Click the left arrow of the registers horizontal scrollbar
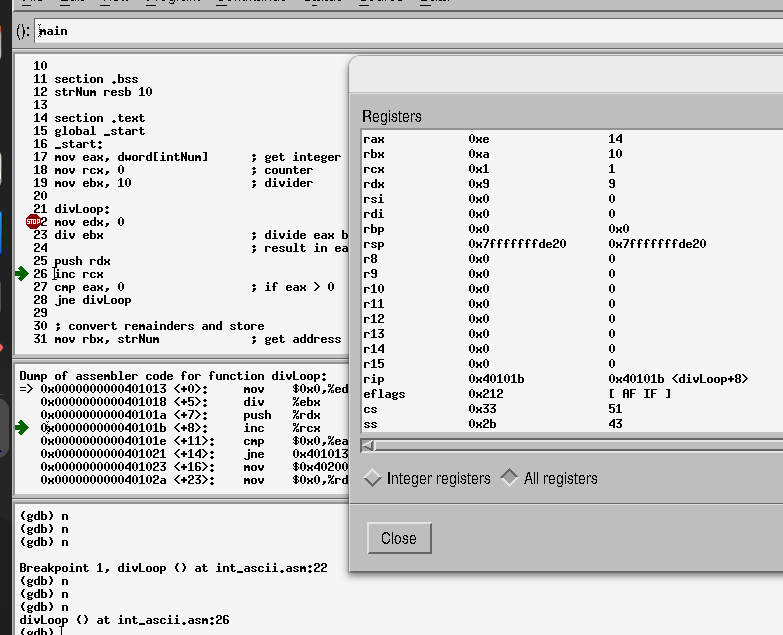The image size is (783, 635). (x=368, y=445)
